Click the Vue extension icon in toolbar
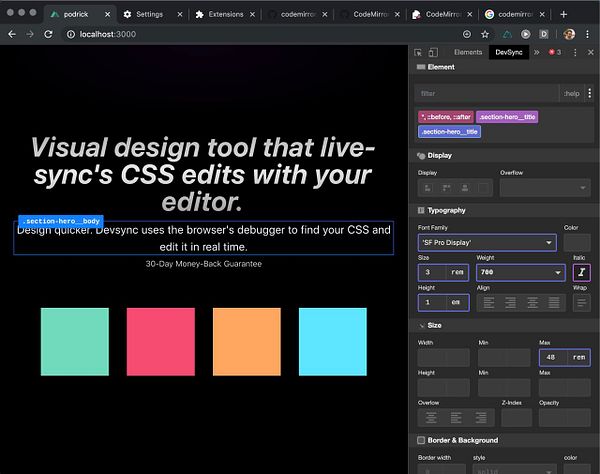This screenshot has height=474, width=600. click(x=507, y=34)
